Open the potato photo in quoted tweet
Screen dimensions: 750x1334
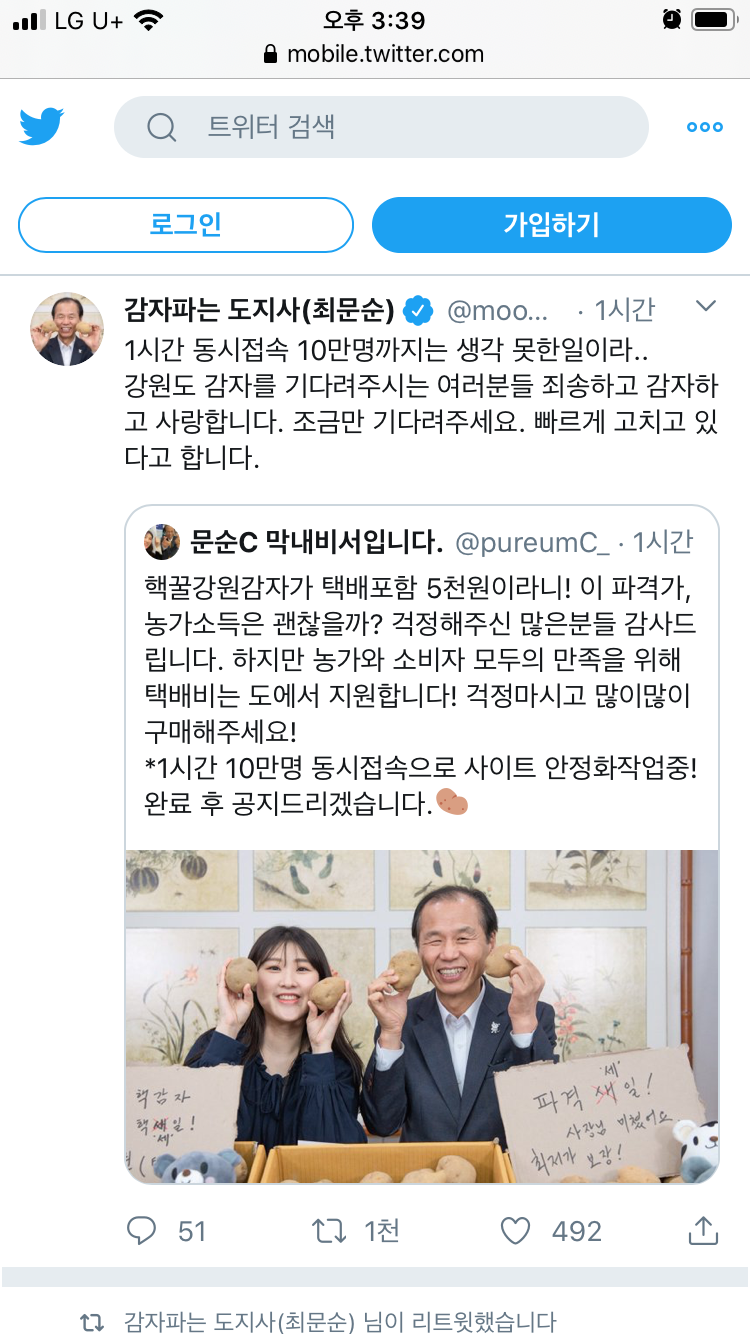(421, 1016)
